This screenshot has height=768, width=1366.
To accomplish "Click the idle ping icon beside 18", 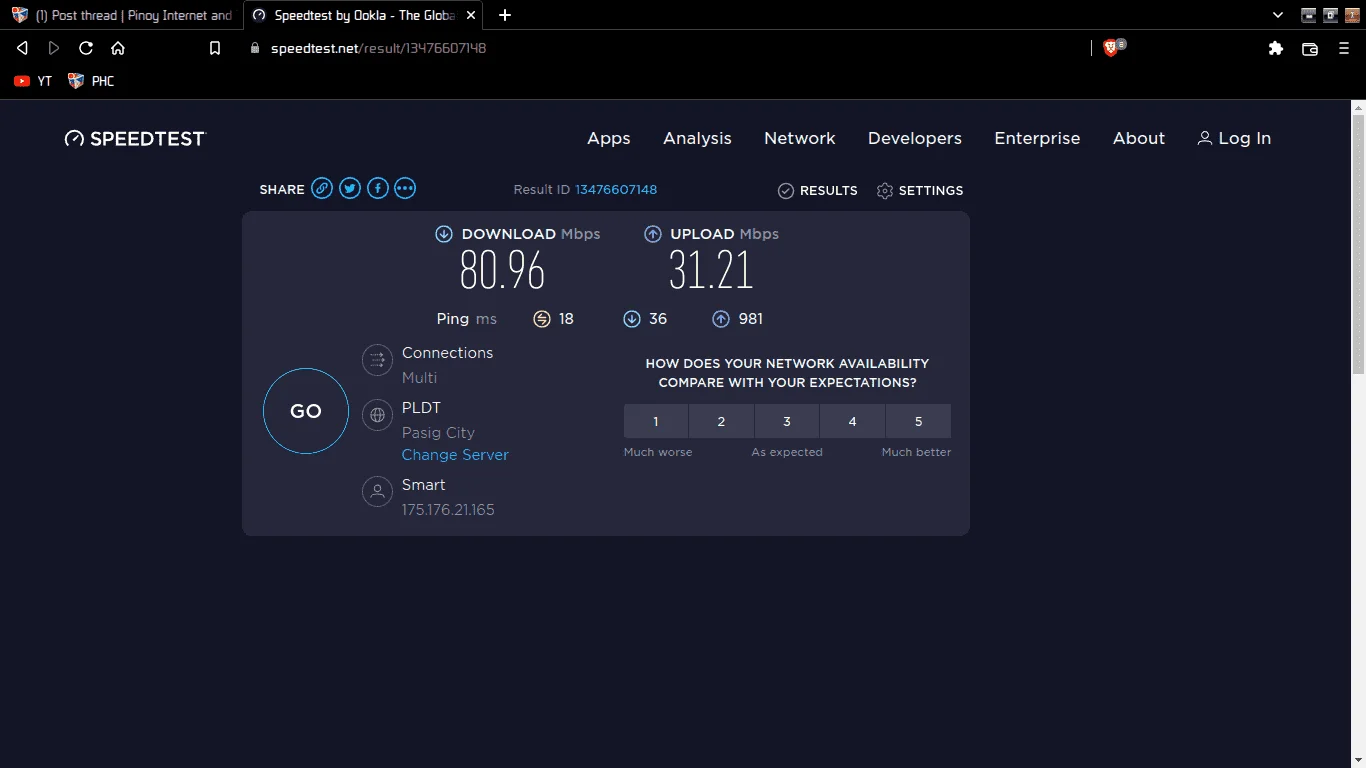I will tap(542, 319).
